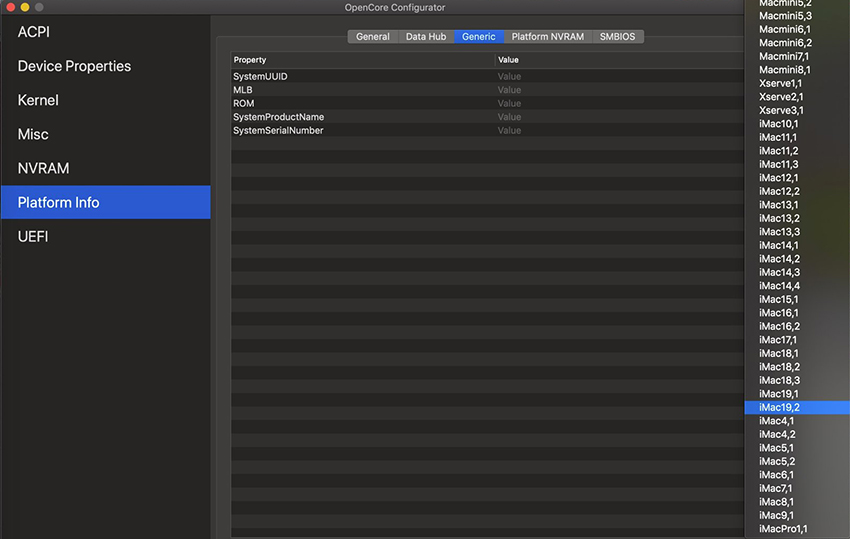
Task: Switch to the SMBIOS tab
Action: click(x=617, y=36)
